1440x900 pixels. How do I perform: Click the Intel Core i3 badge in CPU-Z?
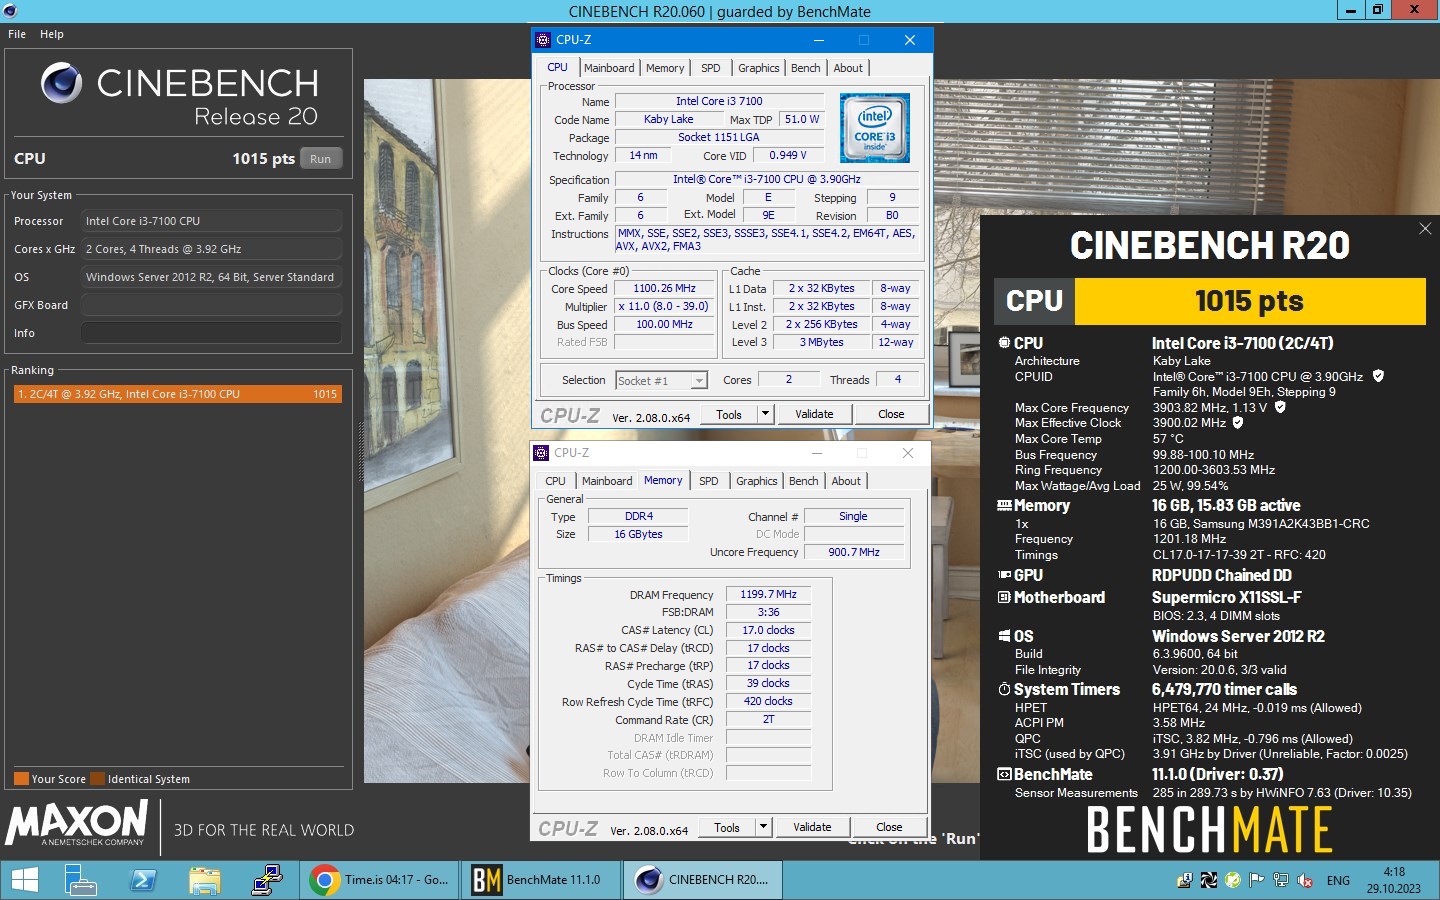coord(875,128)
